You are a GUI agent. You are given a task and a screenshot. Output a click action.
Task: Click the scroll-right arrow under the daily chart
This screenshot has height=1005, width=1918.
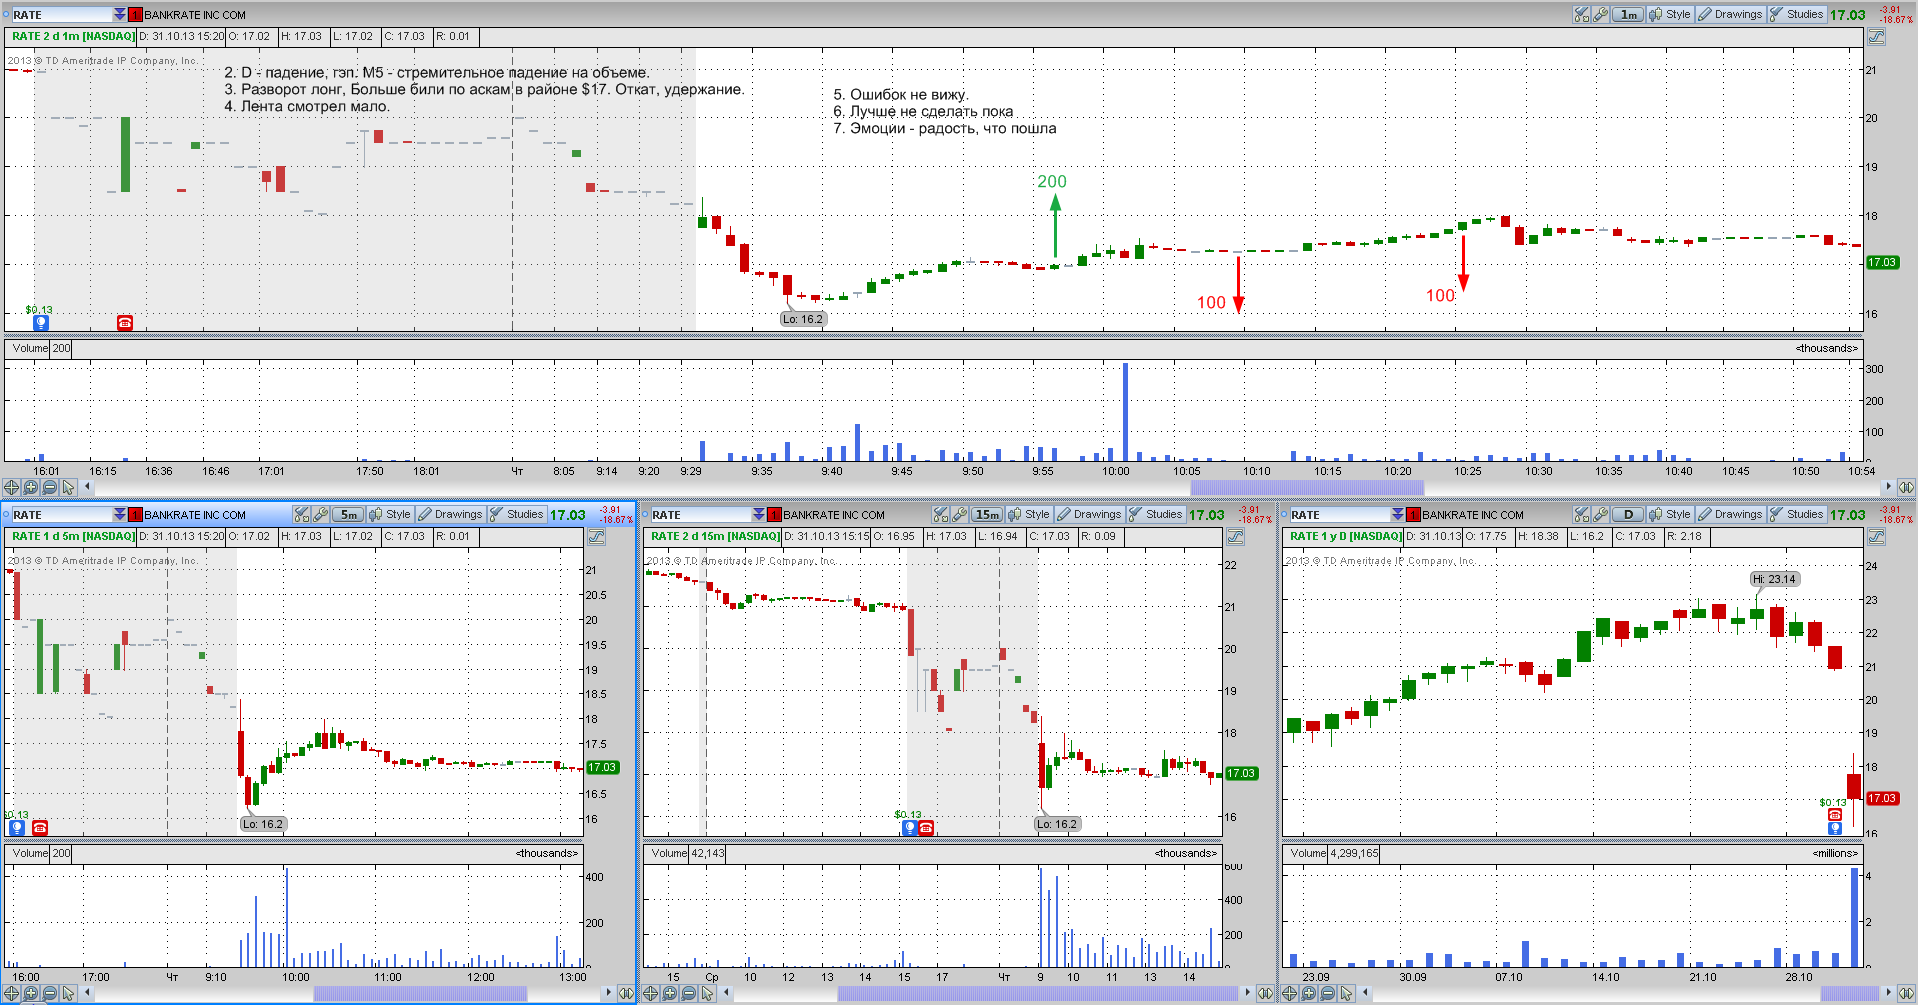1888,993
